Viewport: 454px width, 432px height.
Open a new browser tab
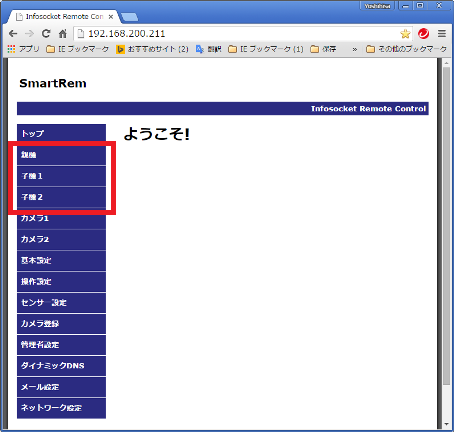[129, 17]
